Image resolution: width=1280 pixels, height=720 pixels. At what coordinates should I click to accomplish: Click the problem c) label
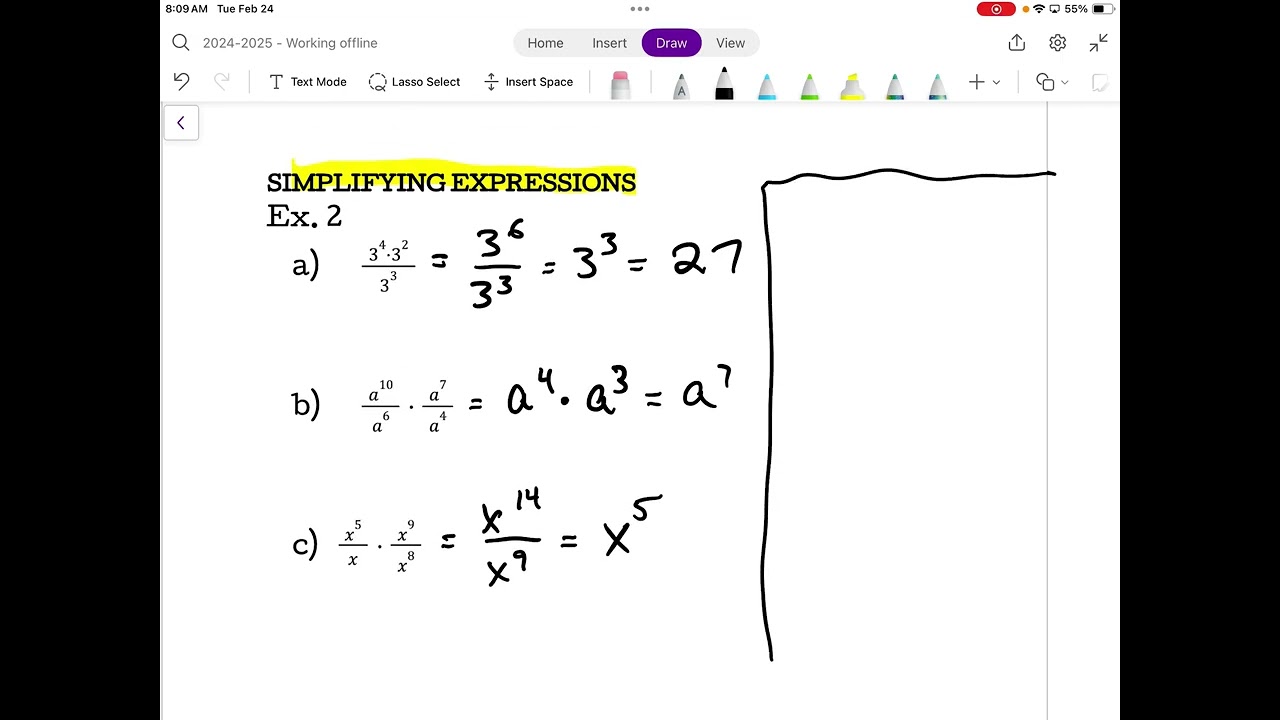click(305, 545)
